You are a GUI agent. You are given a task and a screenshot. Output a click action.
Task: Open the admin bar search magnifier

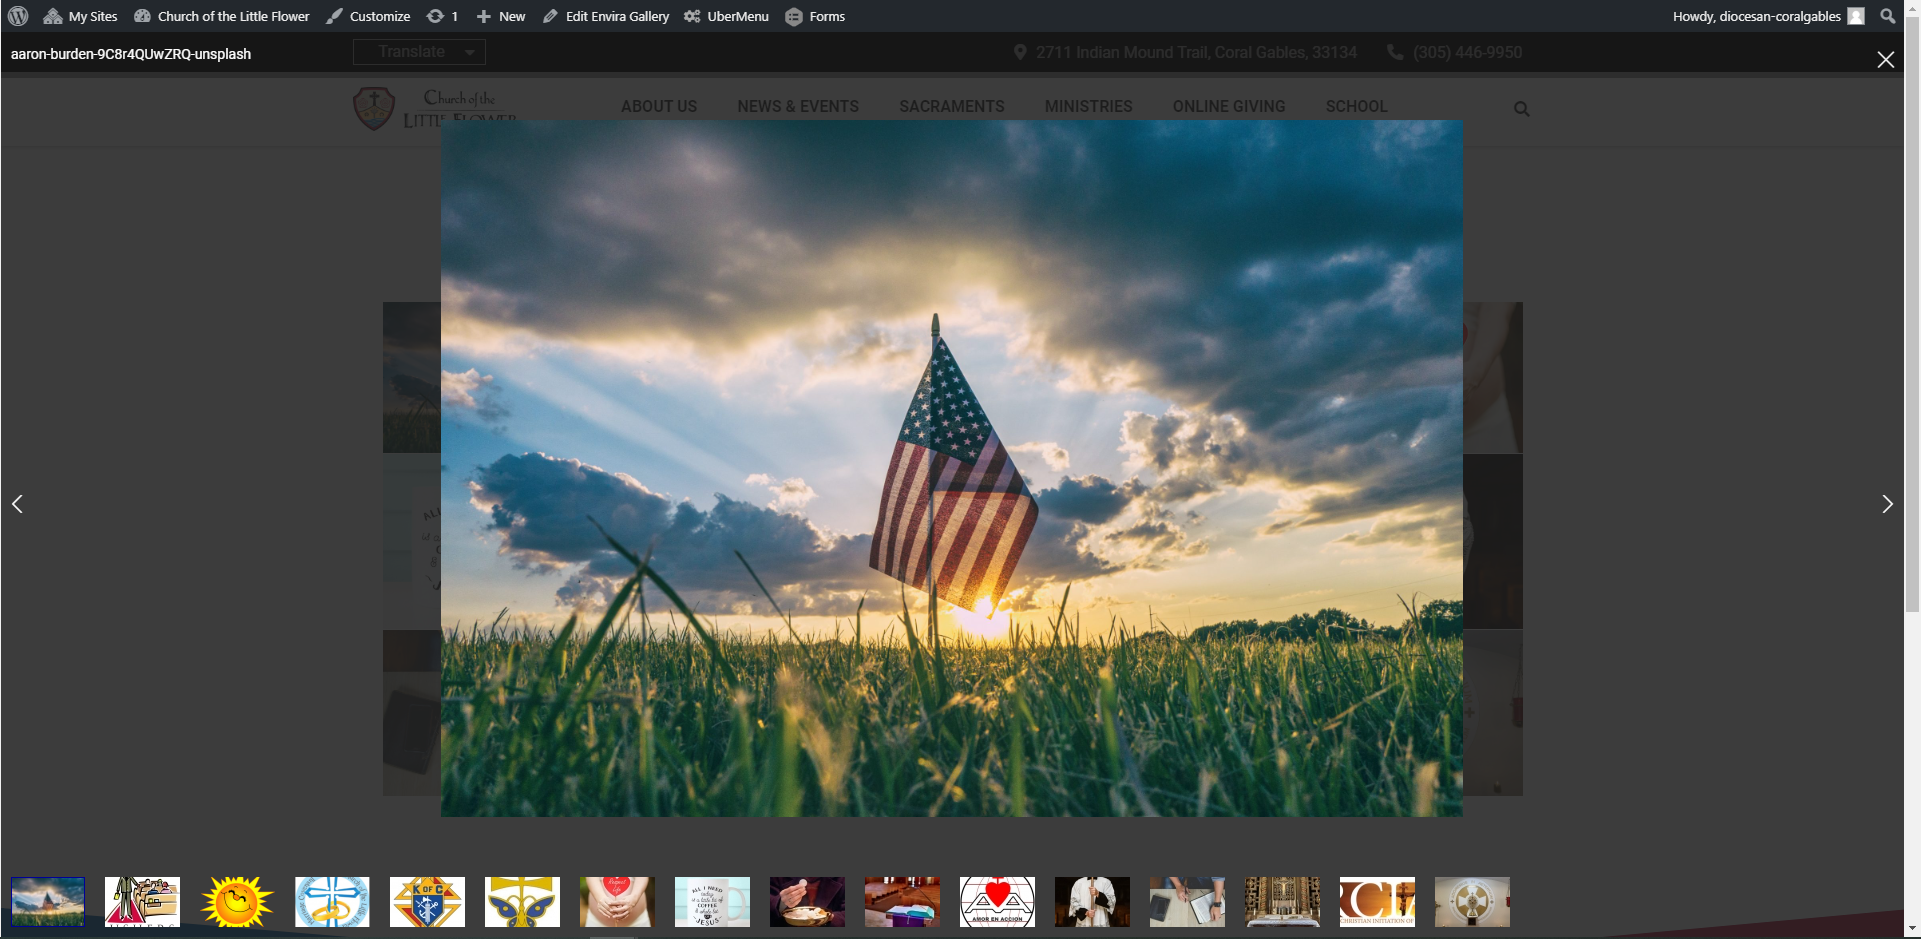(x=1888, y=16)
